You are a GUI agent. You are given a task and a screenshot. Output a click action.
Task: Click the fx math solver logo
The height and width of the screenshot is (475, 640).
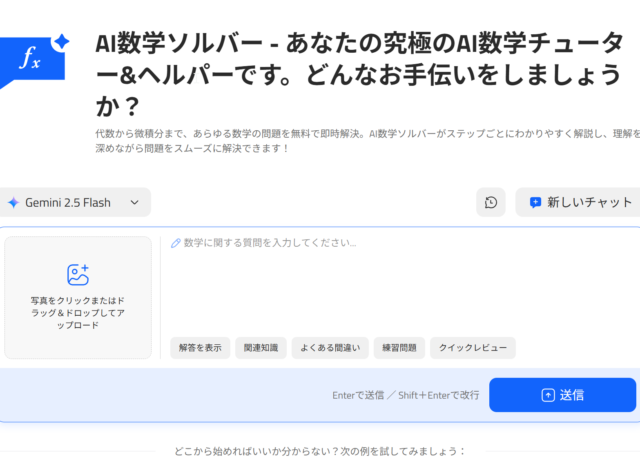(32, 59)
